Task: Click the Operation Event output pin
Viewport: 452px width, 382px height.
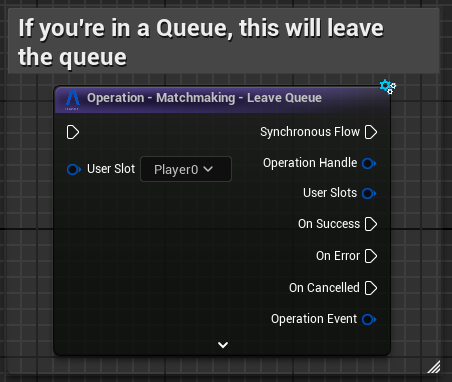Action: point(369,319)
